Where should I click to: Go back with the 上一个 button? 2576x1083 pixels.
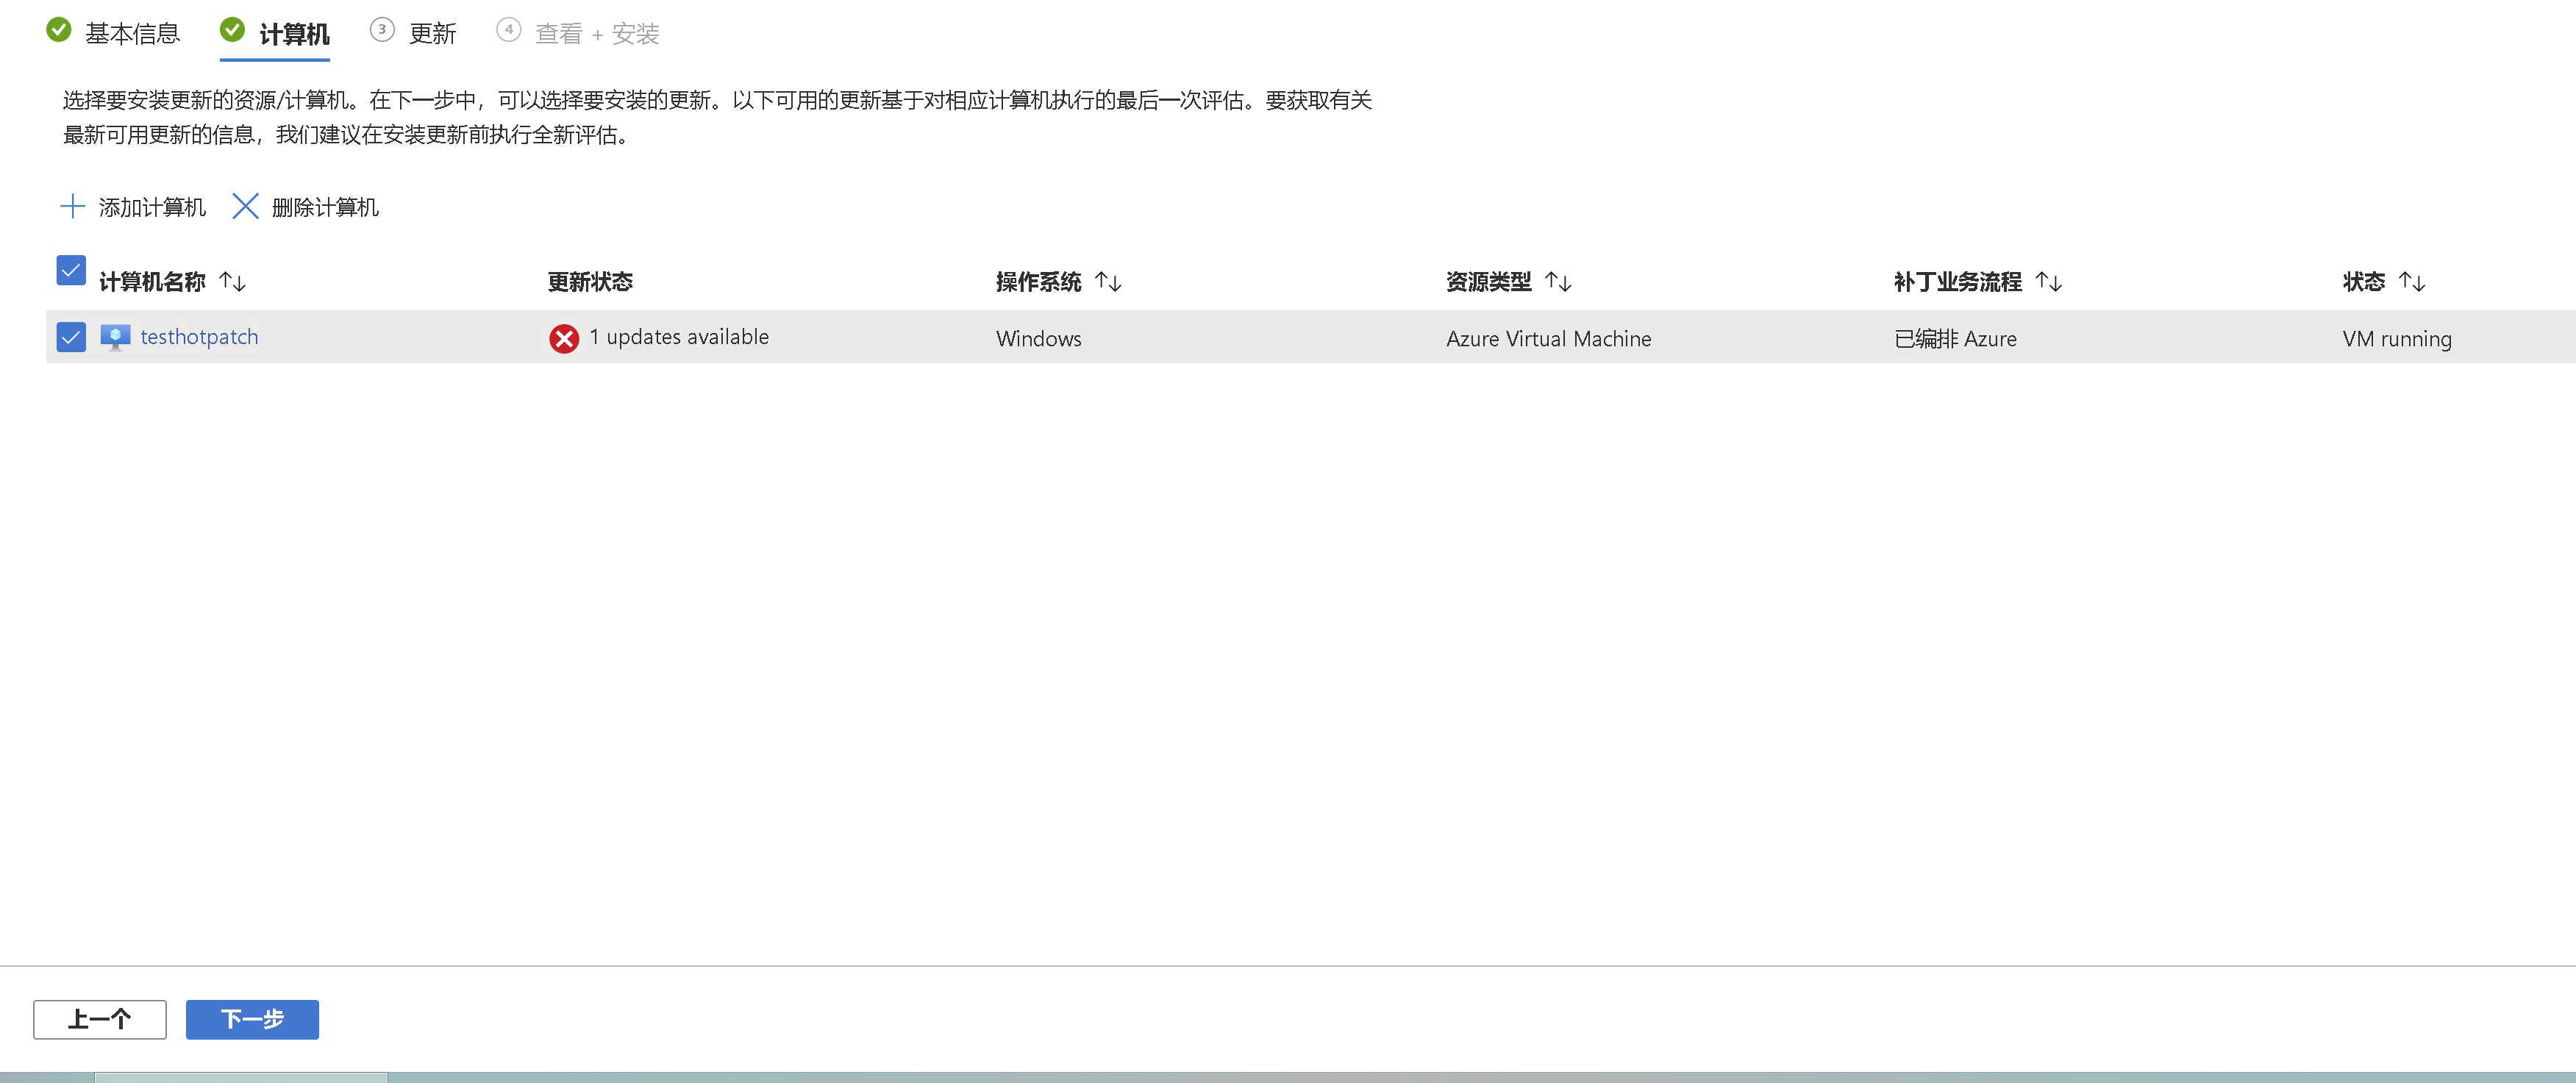pos(100,1019)
